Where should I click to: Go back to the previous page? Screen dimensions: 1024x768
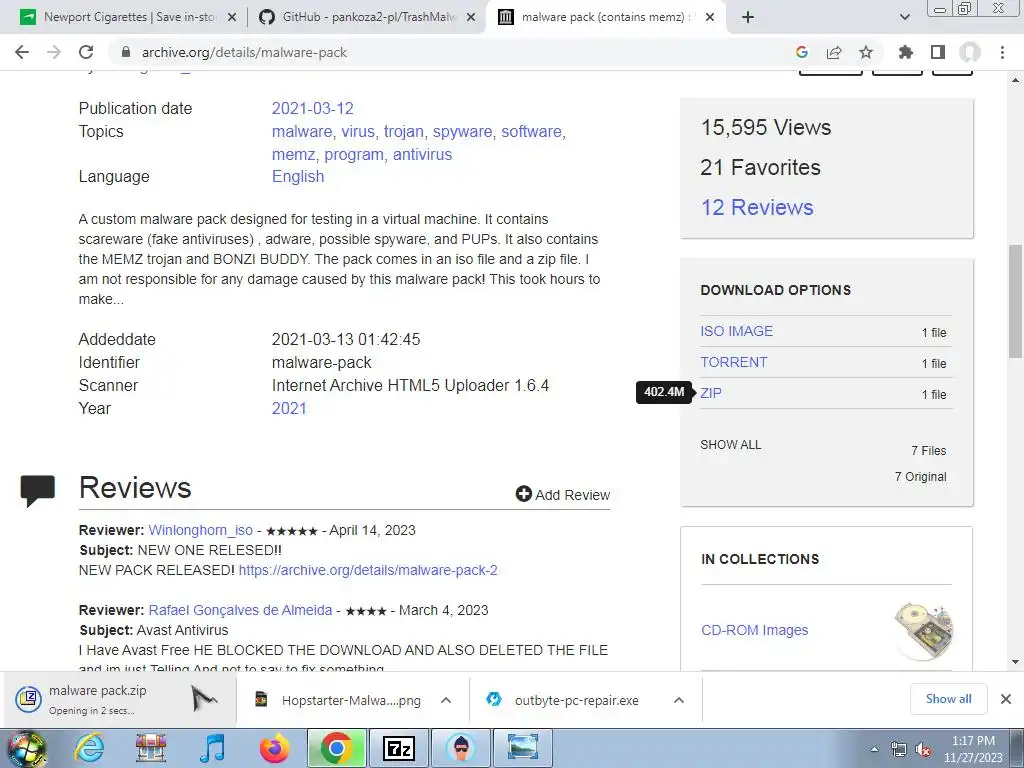click(x=22, y=52)
